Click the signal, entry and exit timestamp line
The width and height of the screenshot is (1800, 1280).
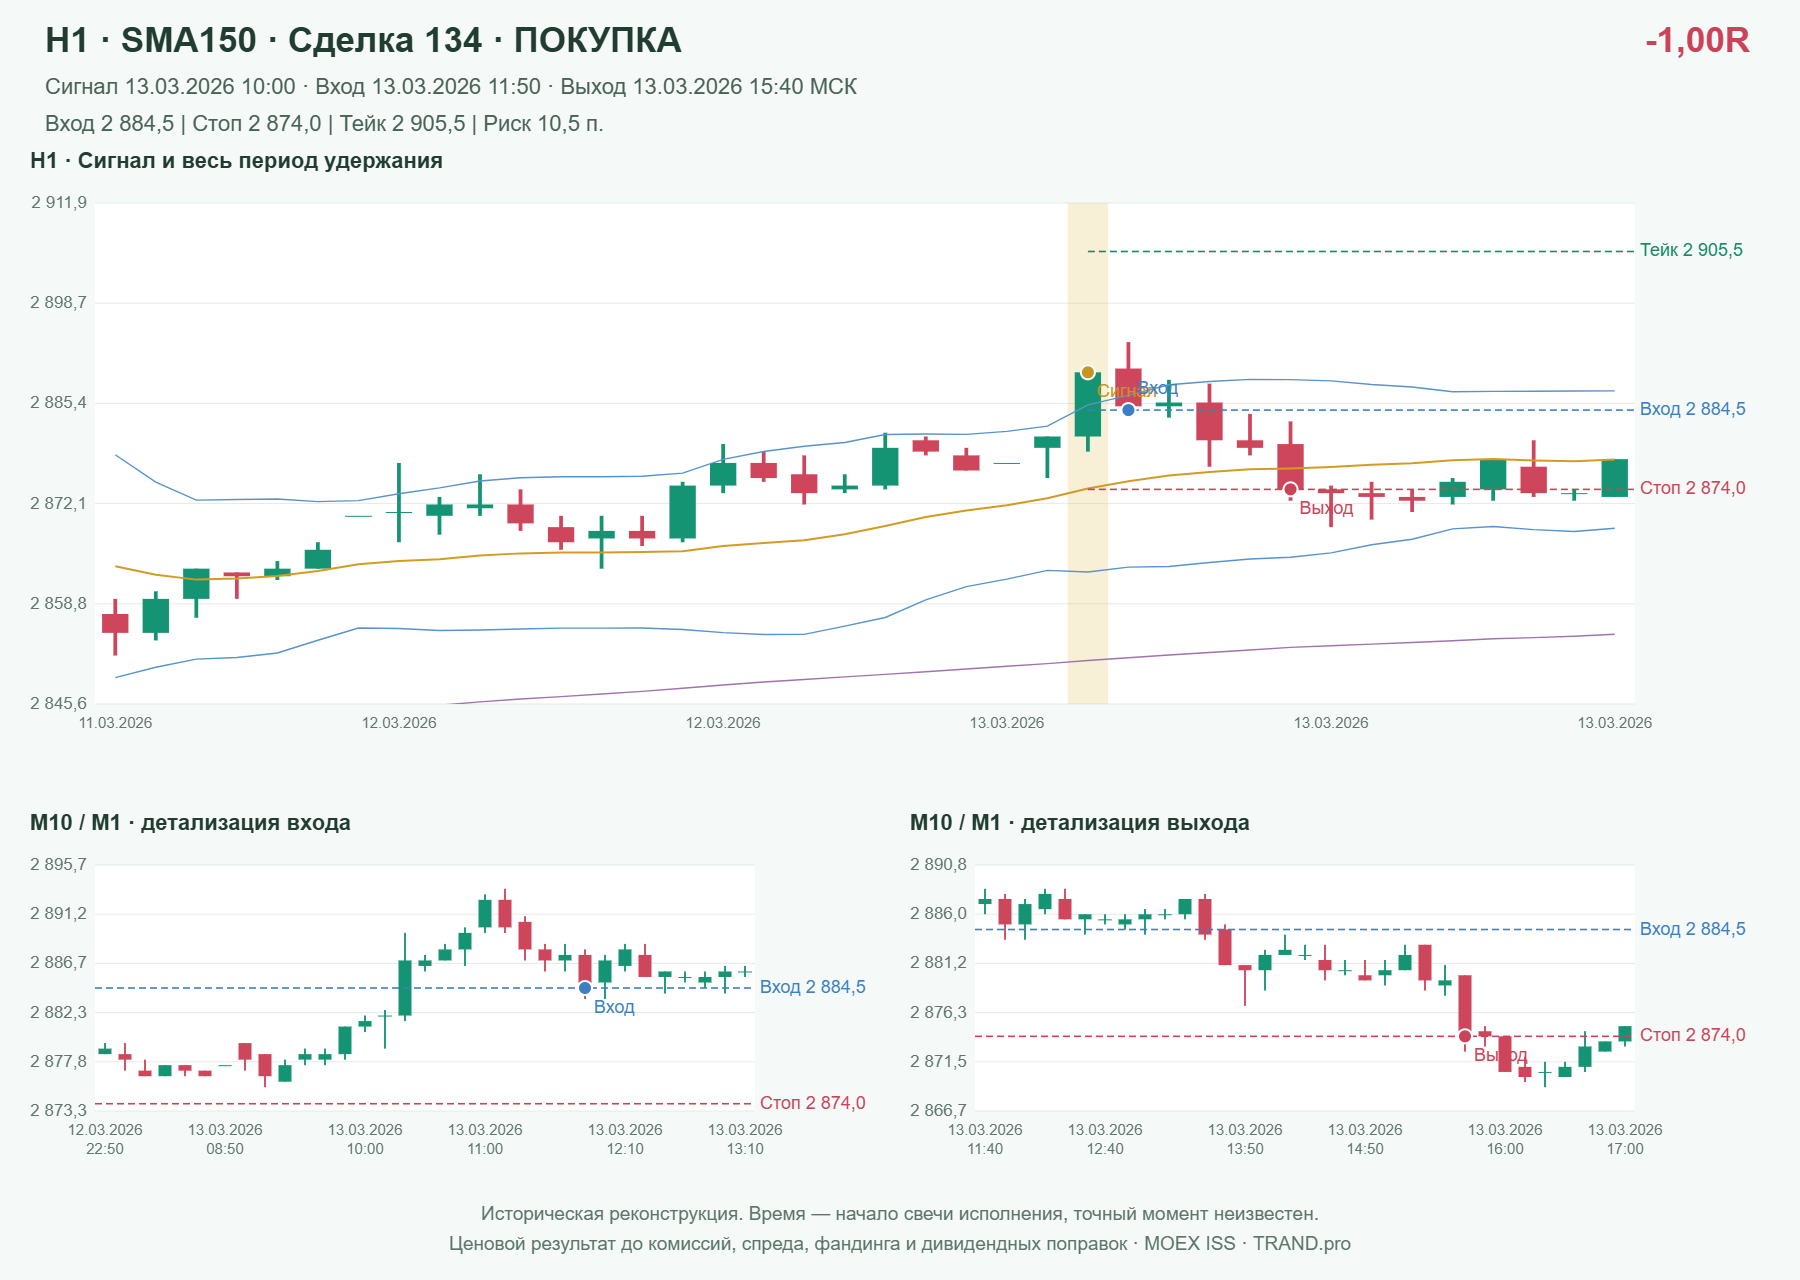click(451, 87)
